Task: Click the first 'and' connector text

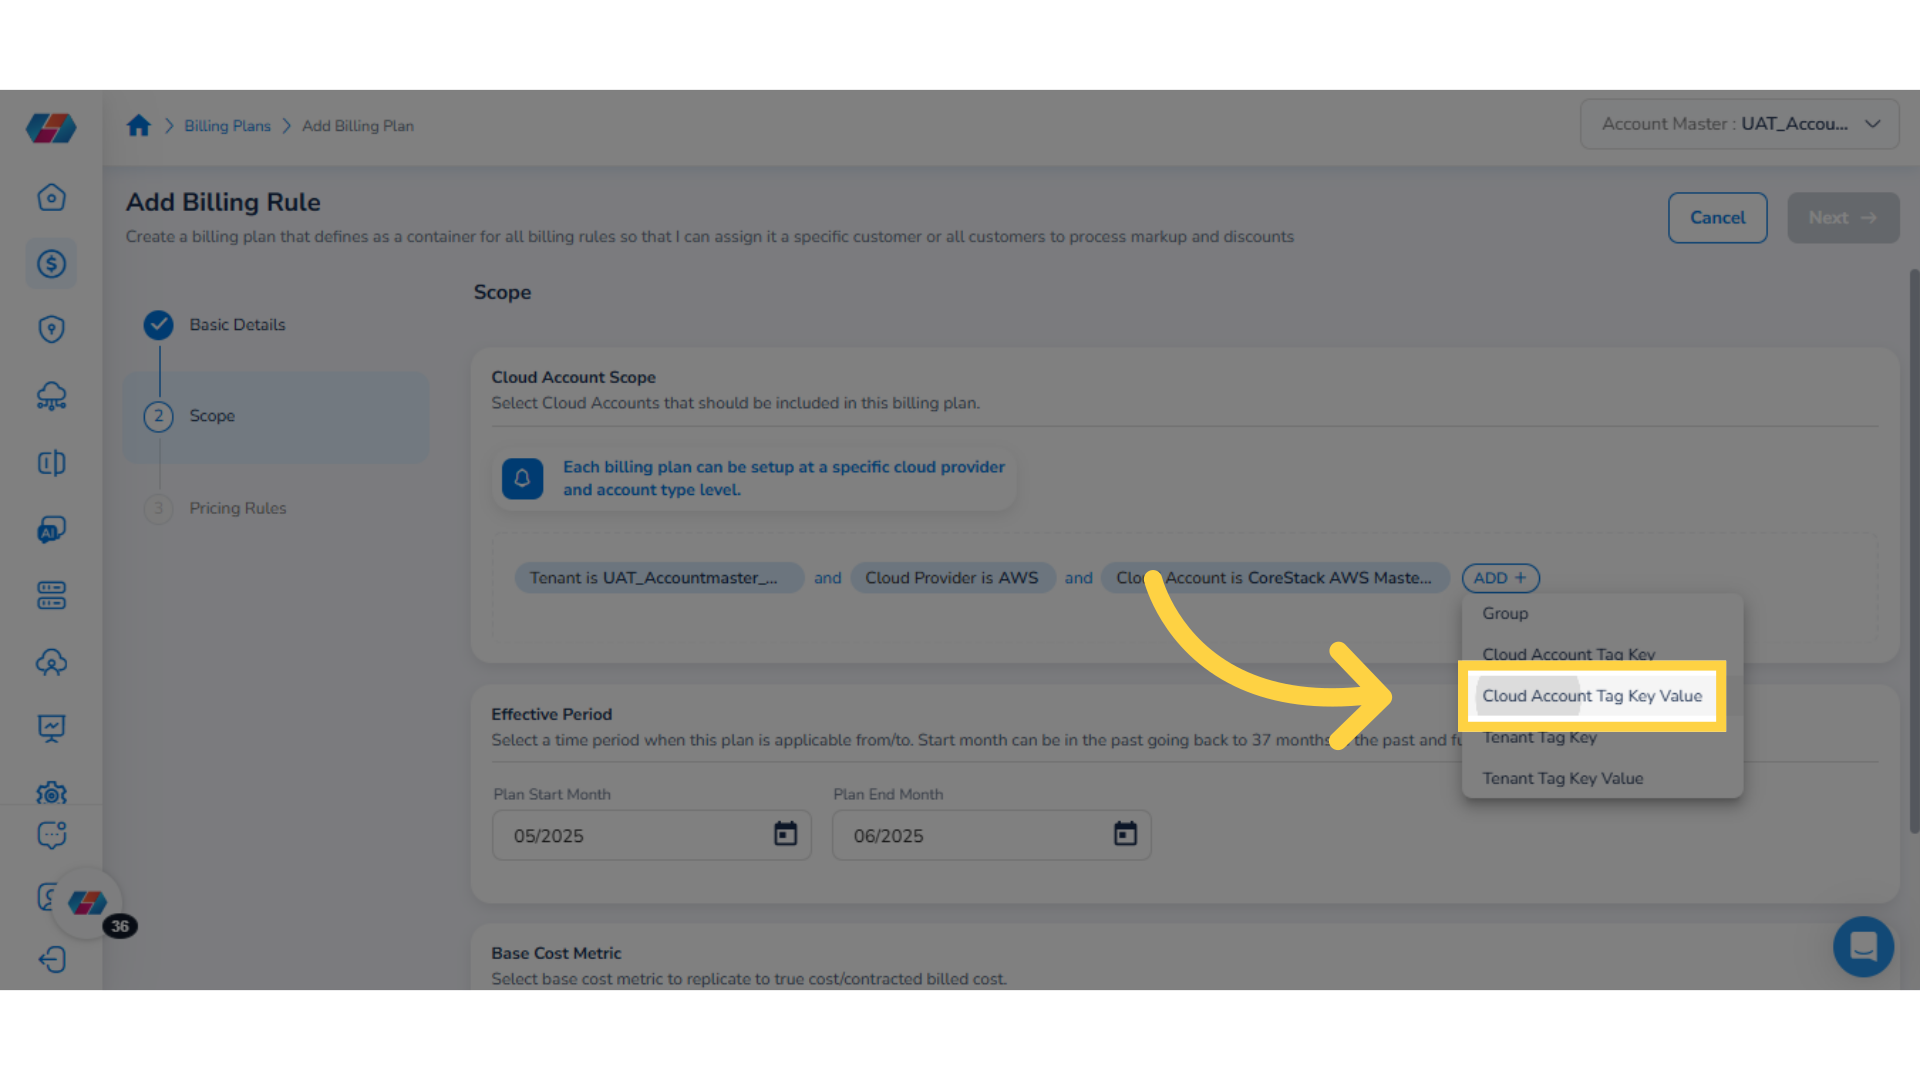Action: point(827,578)
